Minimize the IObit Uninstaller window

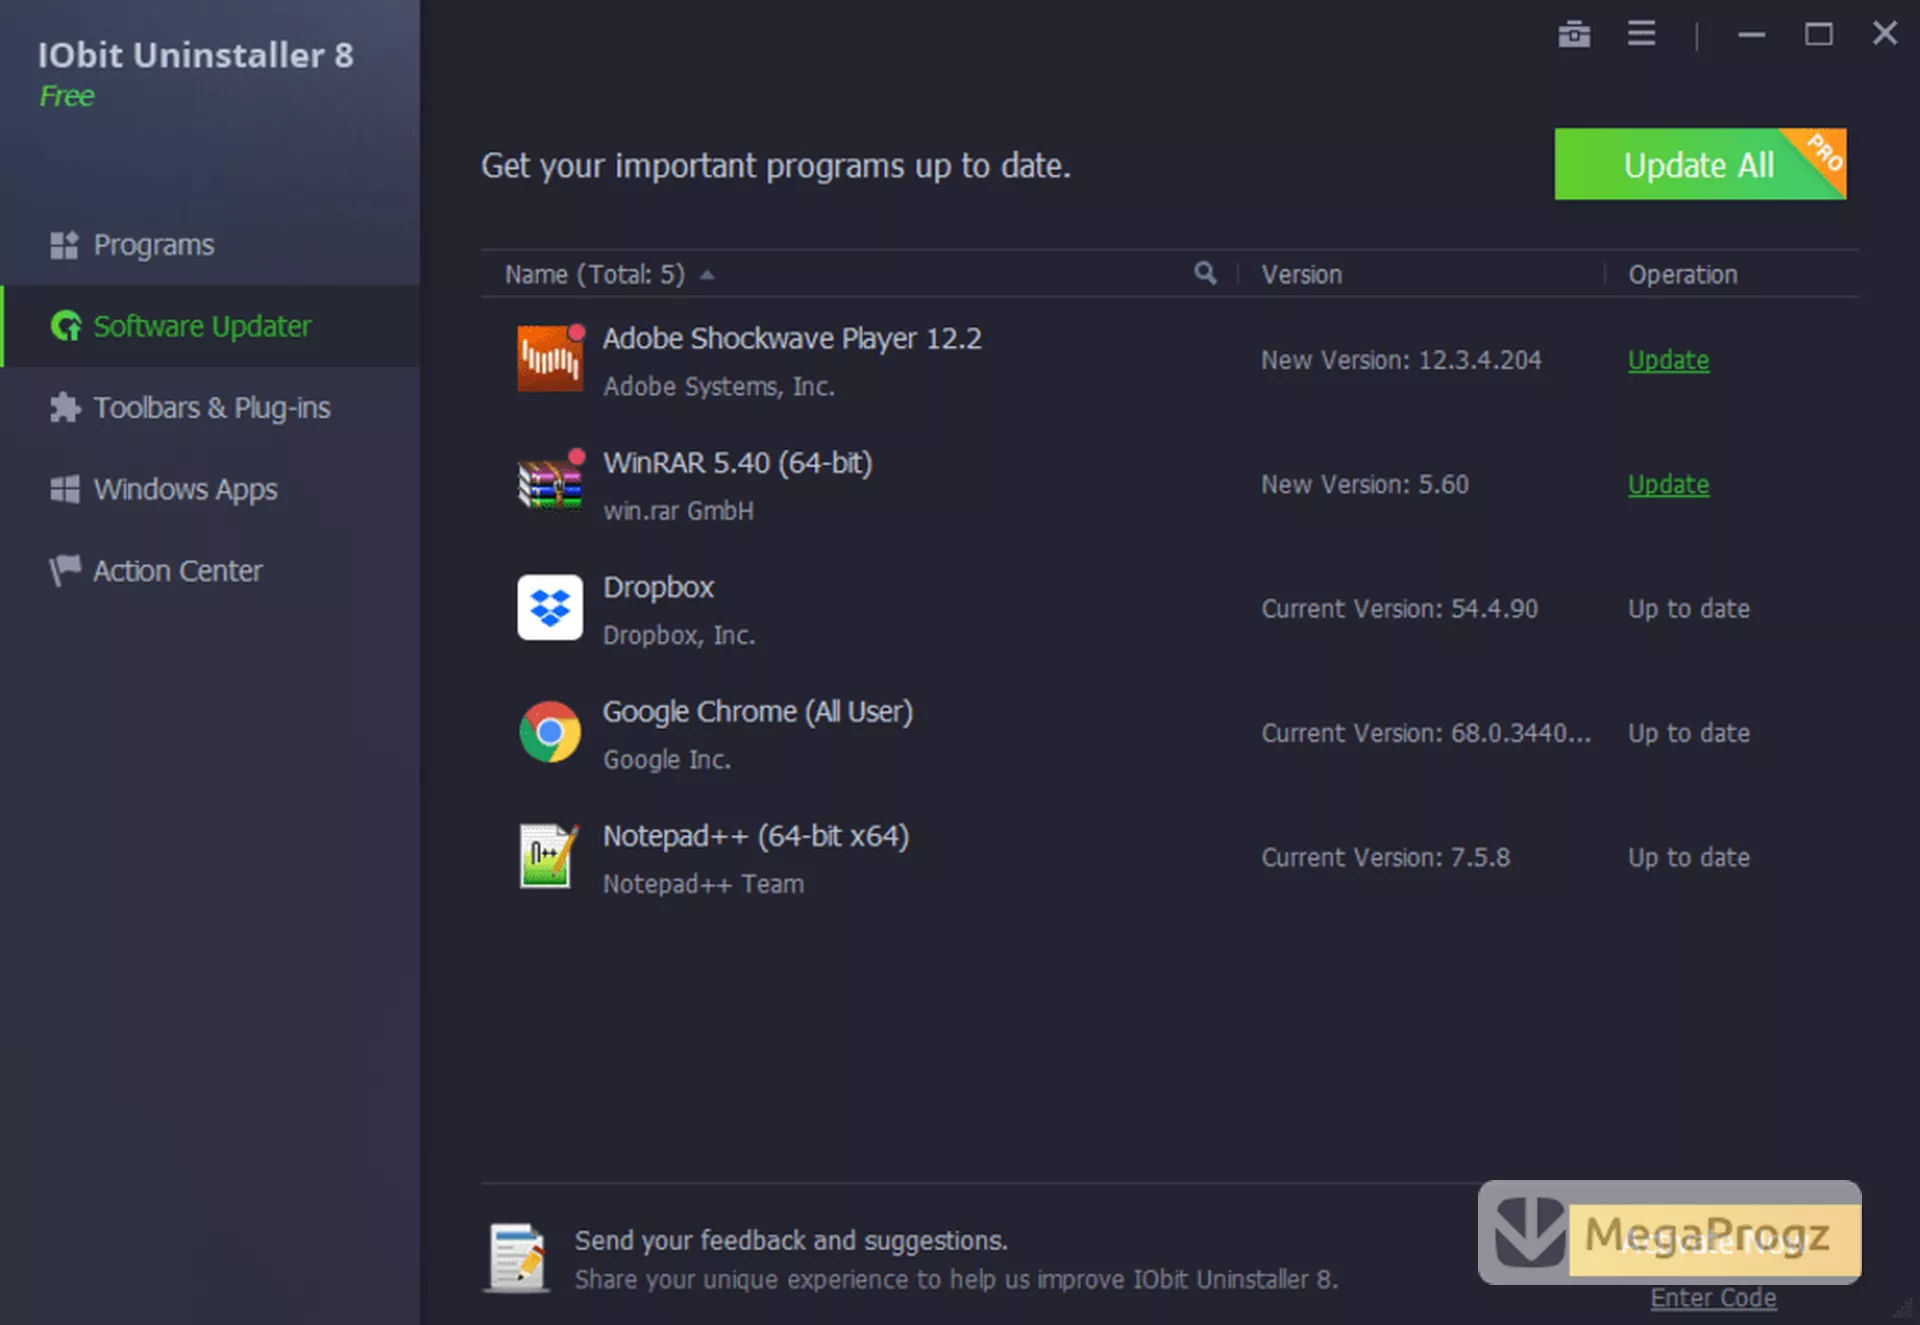pyautogui.click(x=1751, y=34)
